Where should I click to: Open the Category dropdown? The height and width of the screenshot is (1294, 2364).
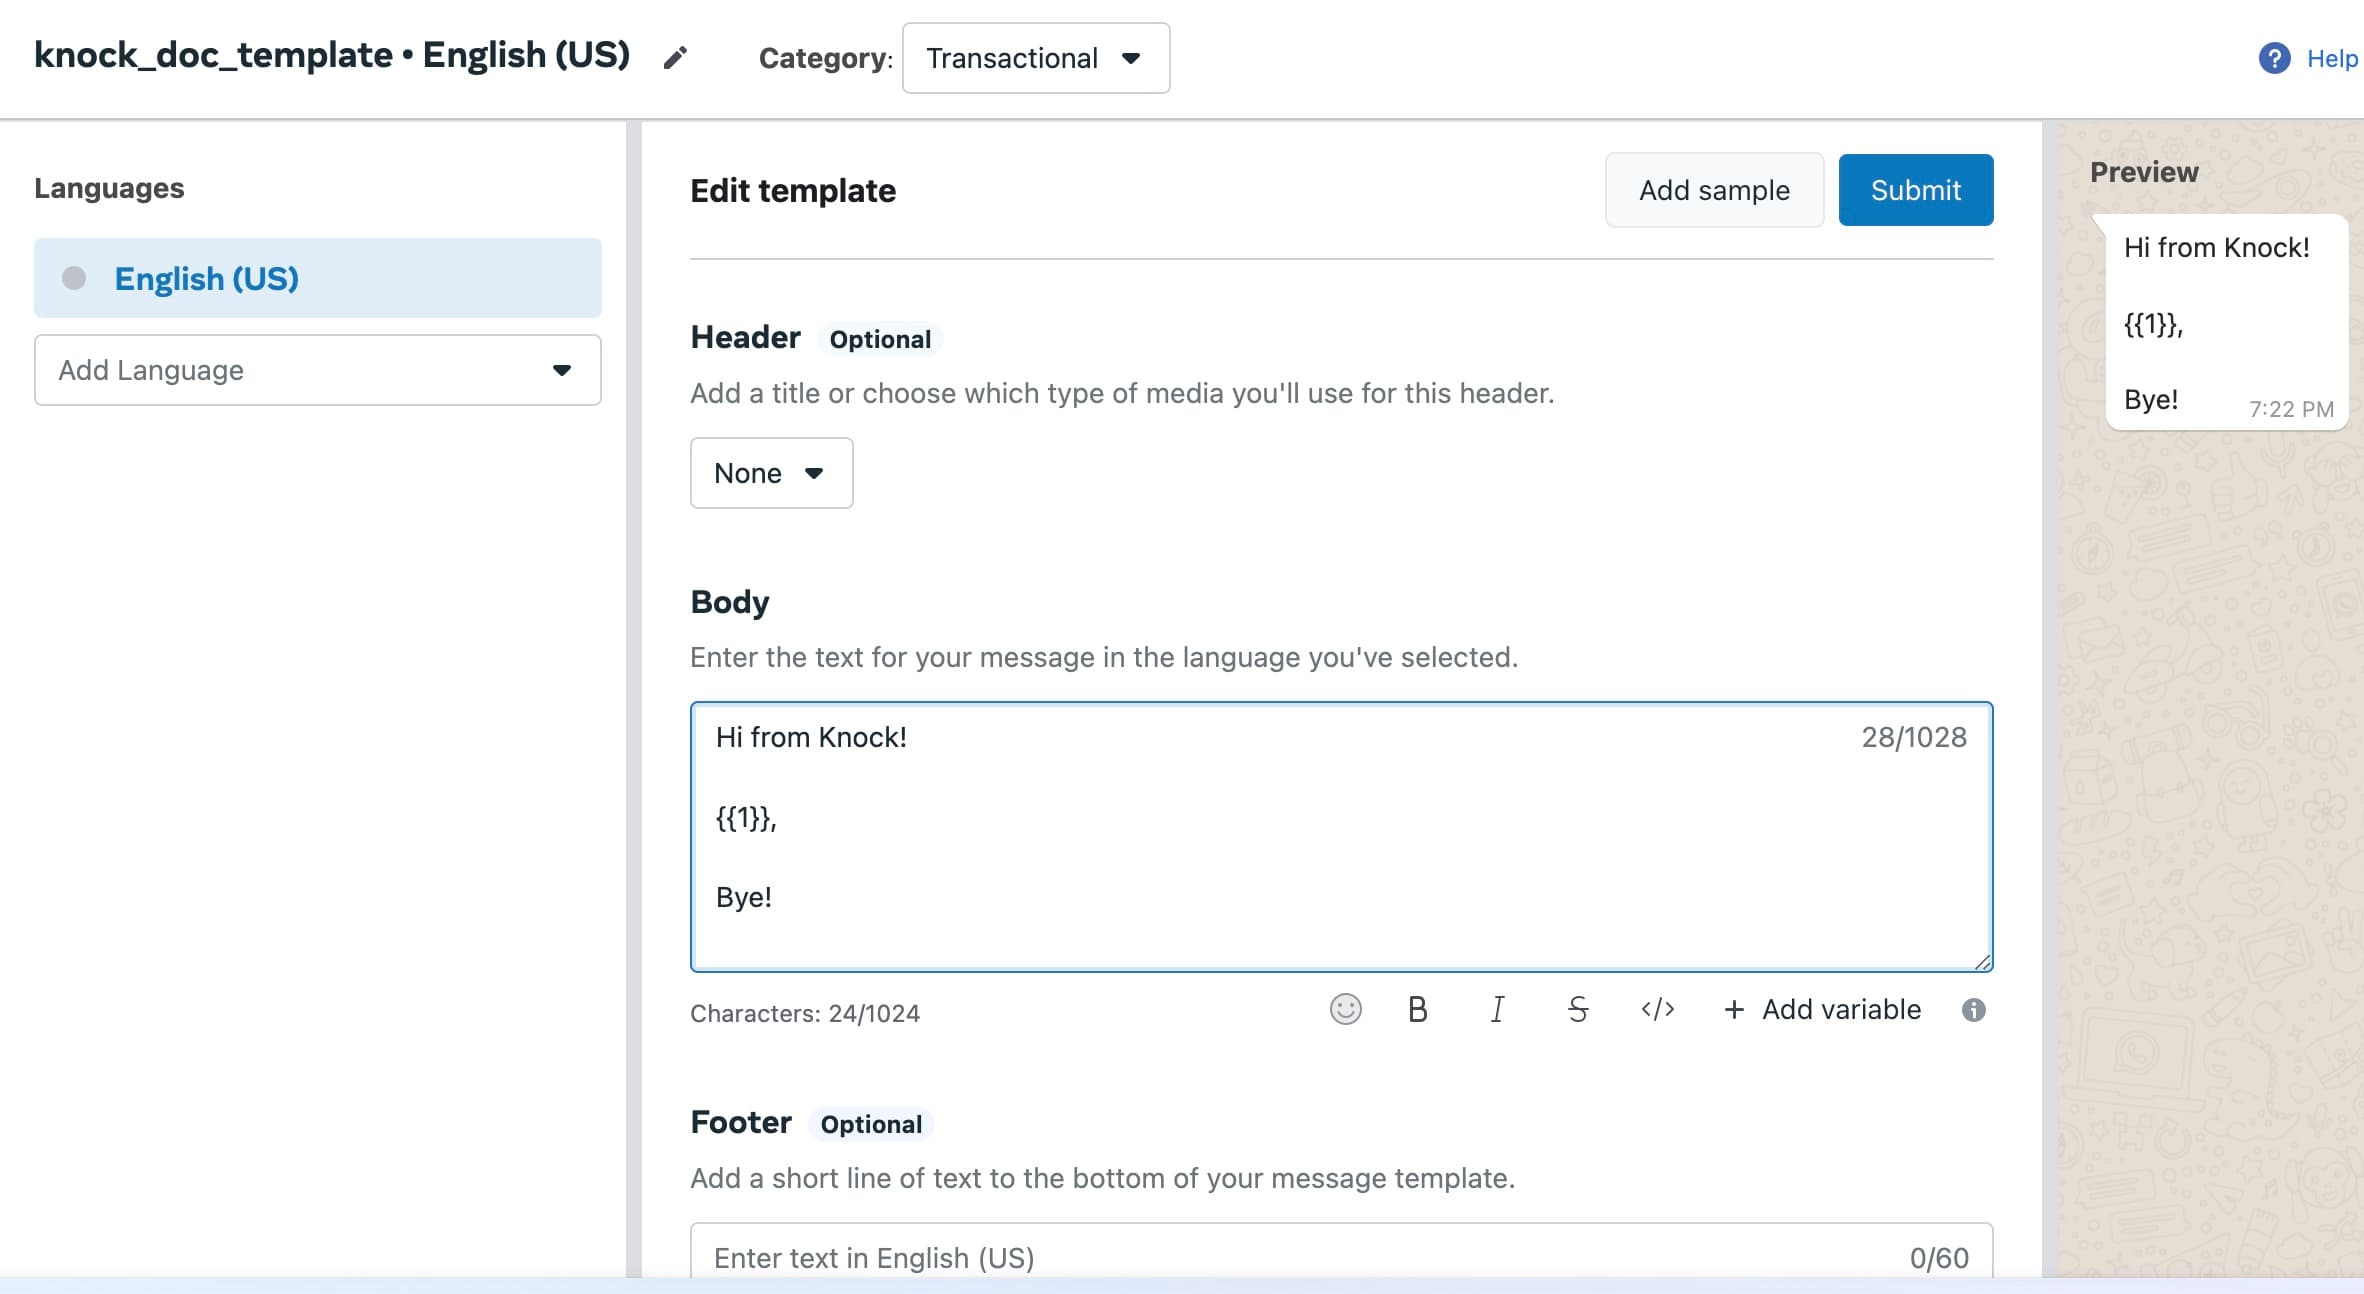click(1035, 58)
